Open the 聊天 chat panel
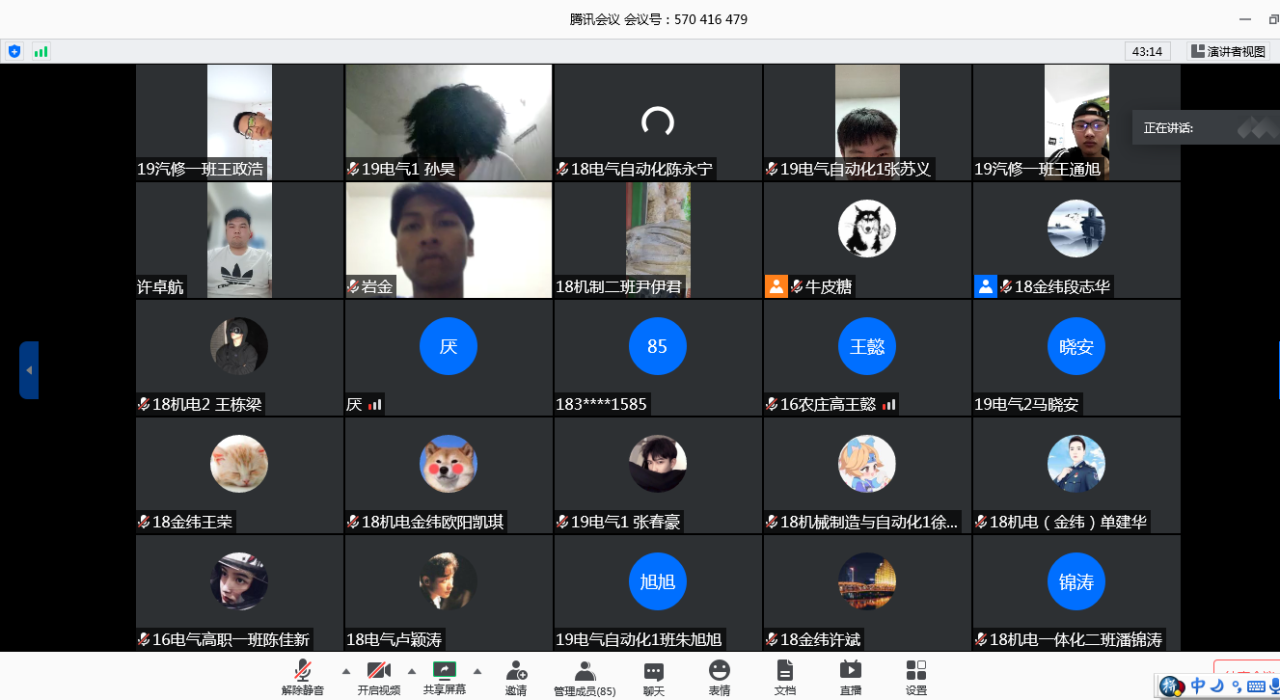Screen dimensions: 1280x700 tap(654, 677)
